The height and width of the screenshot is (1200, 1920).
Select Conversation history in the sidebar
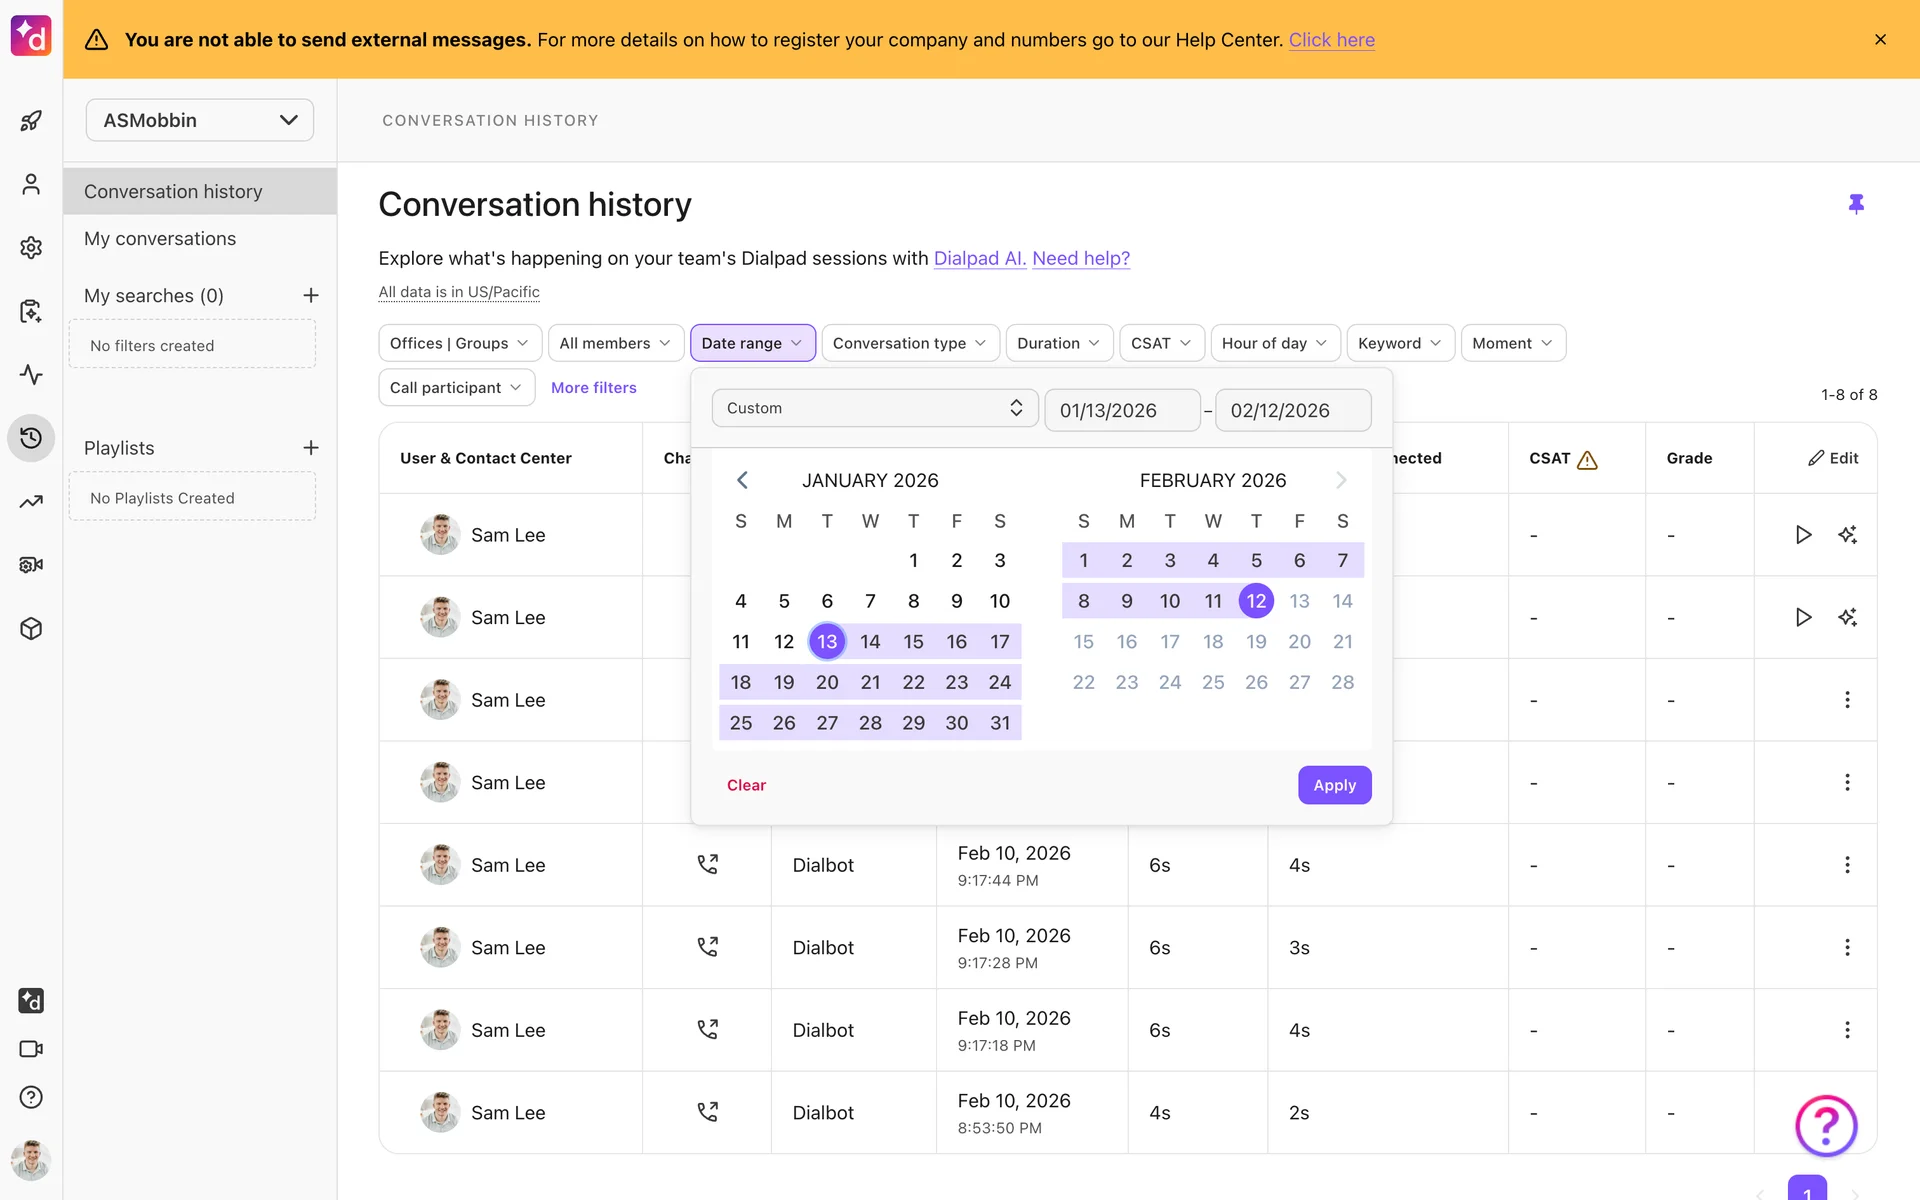(173, 191)
